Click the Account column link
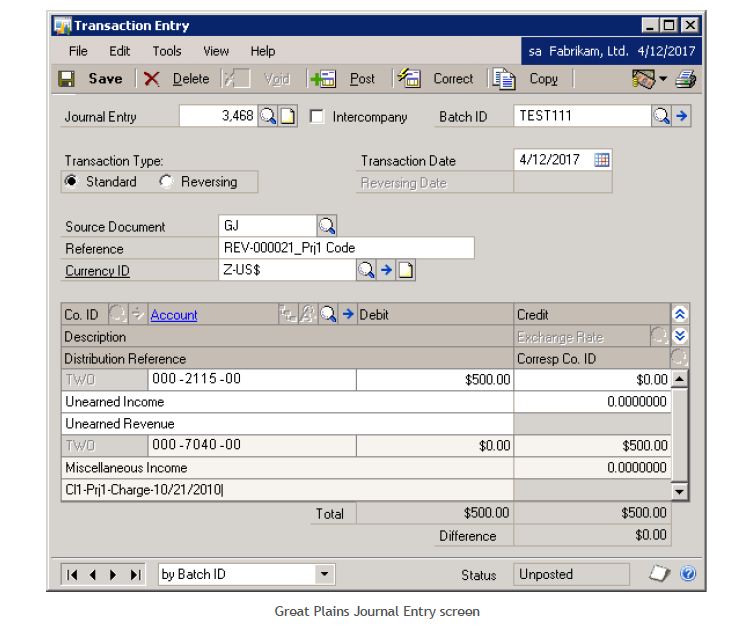 coord(174,315)
